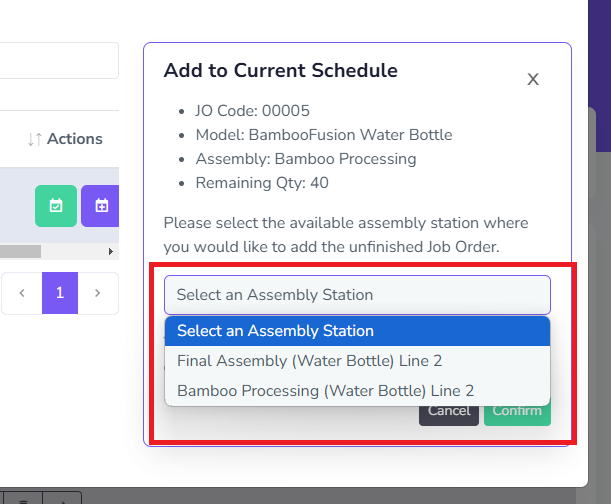Select page 1 in pagination
The width and height of the screenshot is (611, 504).
click(x=60, y=293)
